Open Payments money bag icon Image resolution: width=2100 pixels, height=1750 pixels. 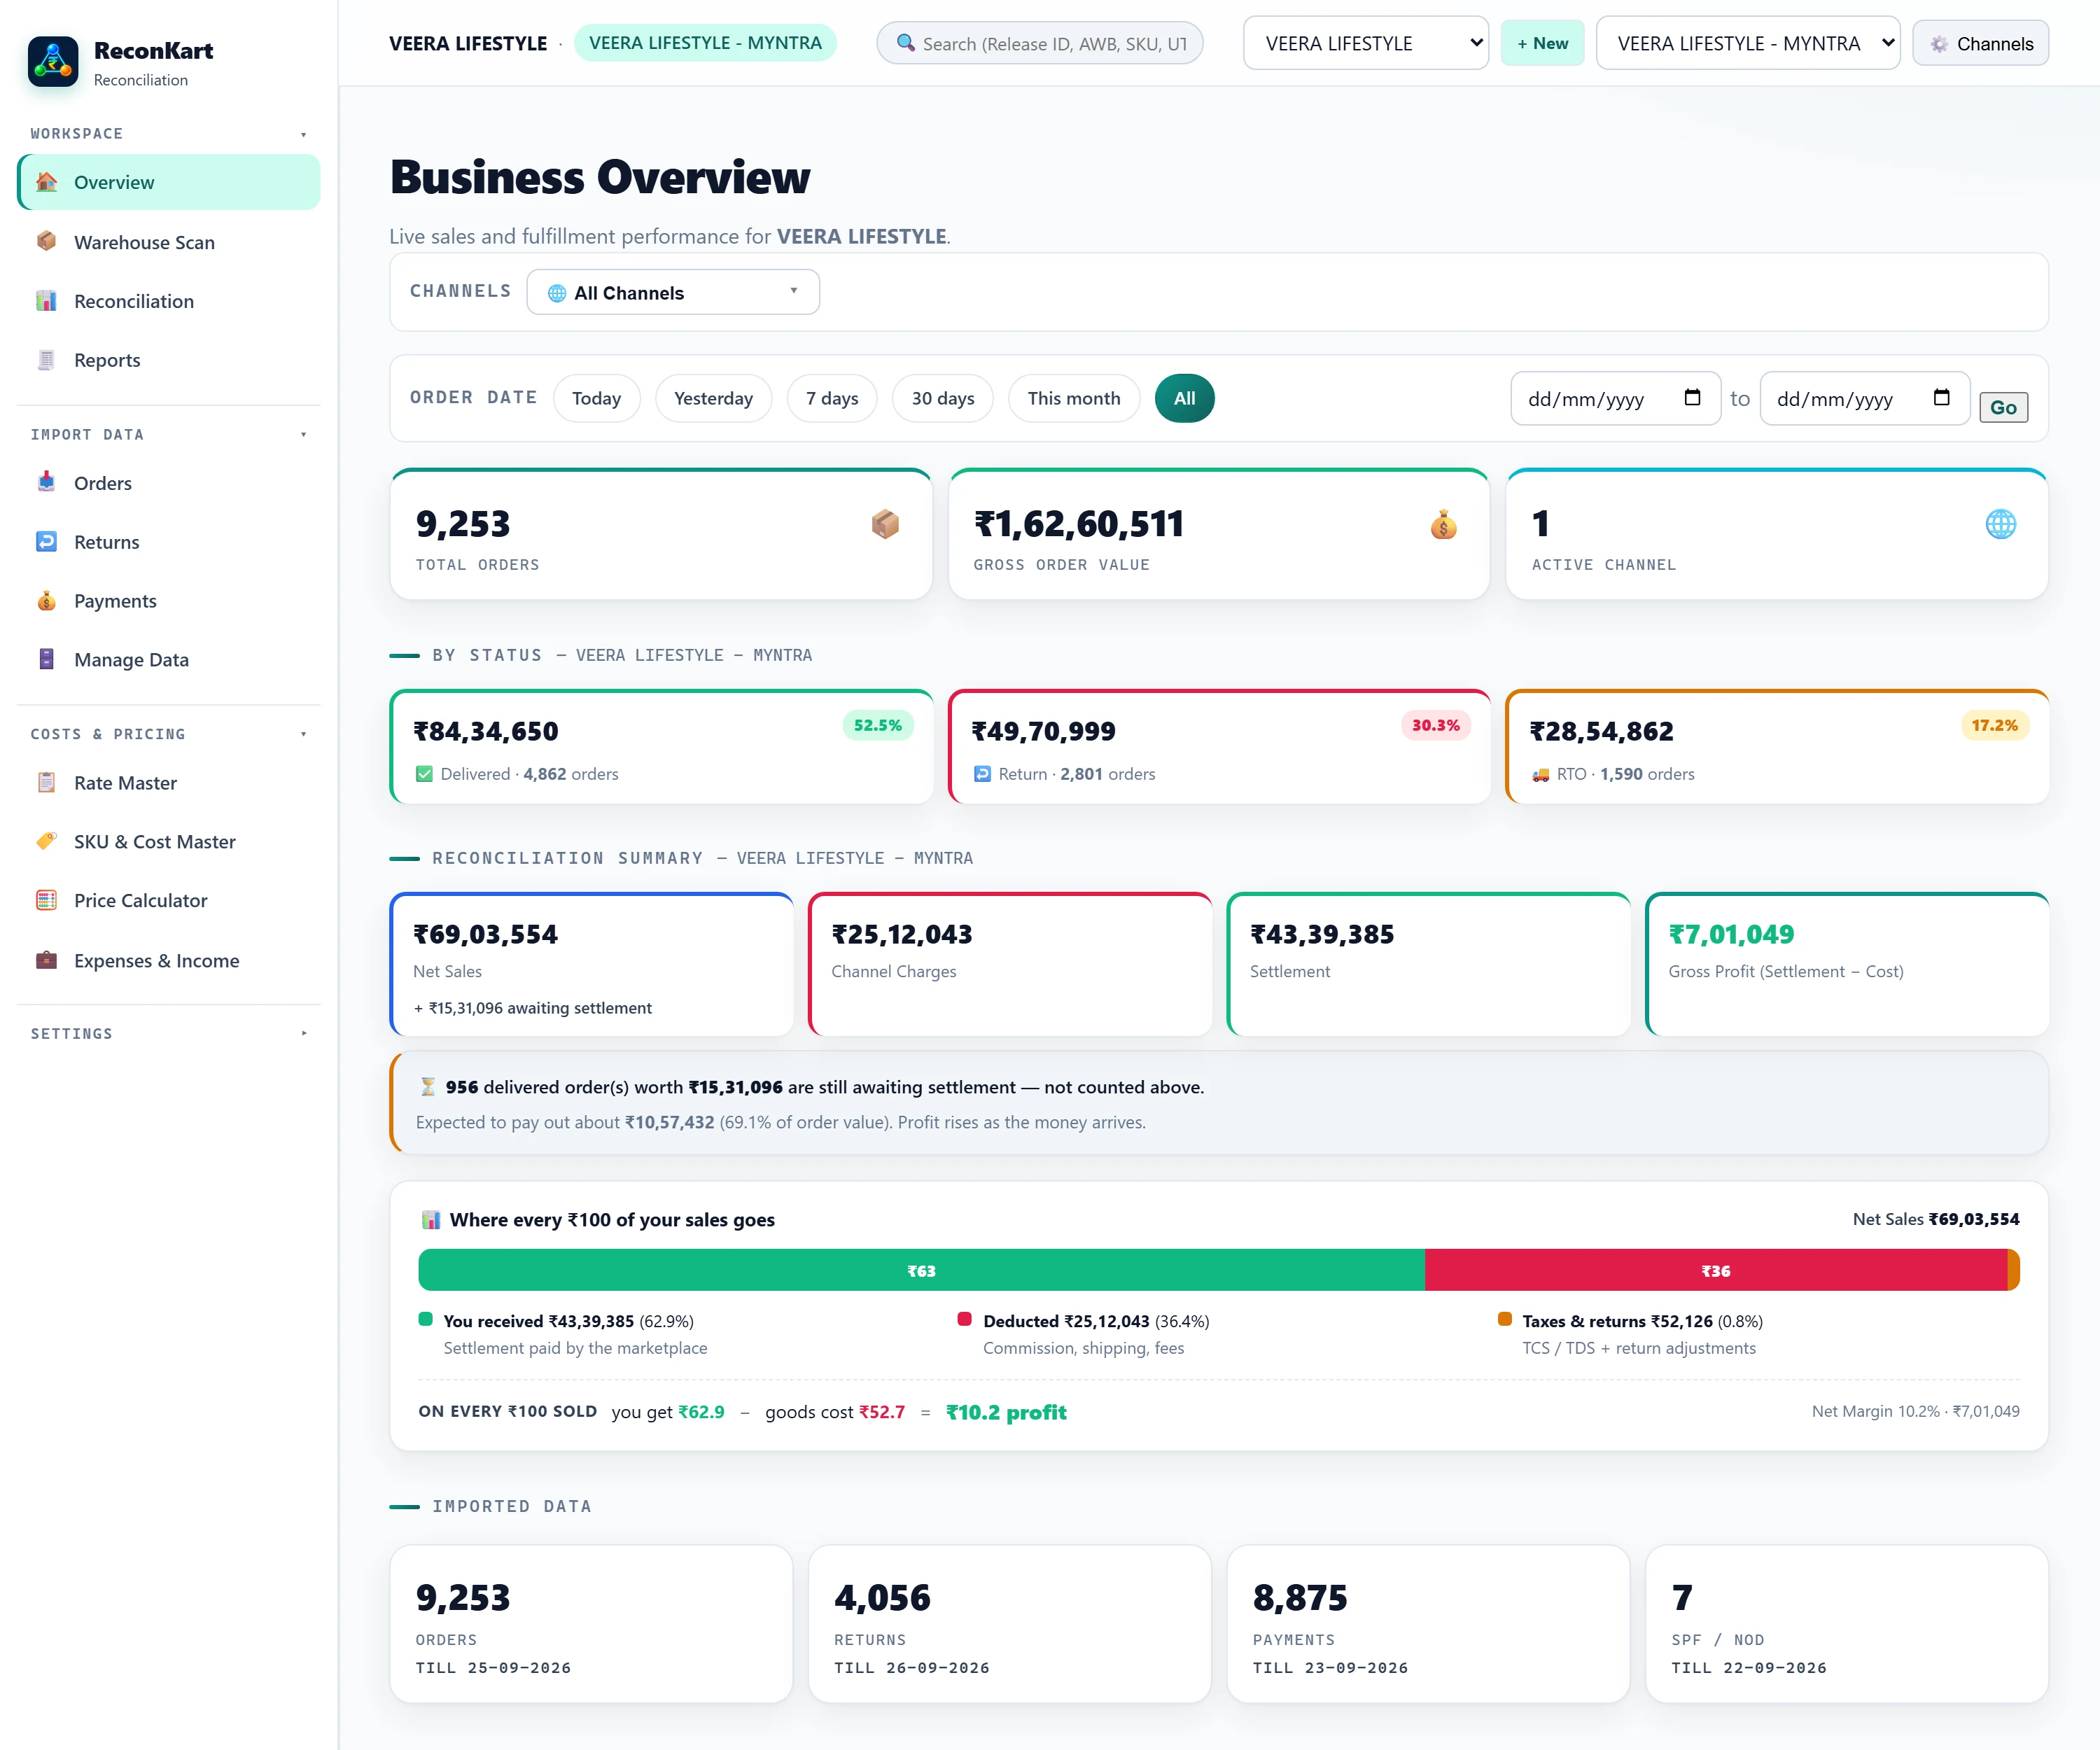click(46, 600)
